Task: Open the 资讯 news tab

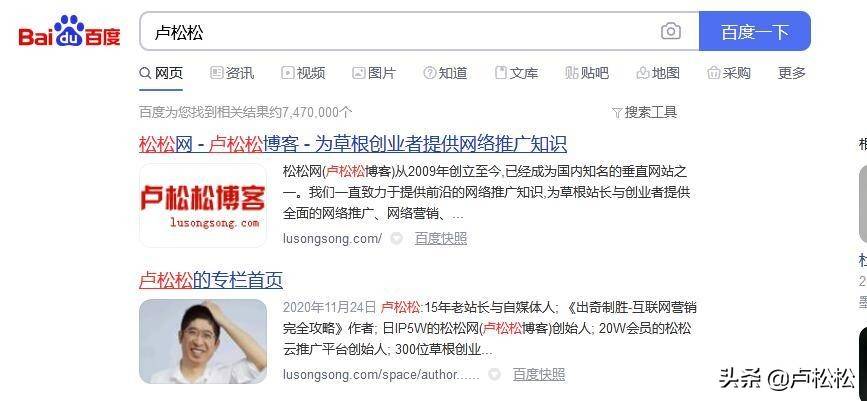Action: point(232,72)
